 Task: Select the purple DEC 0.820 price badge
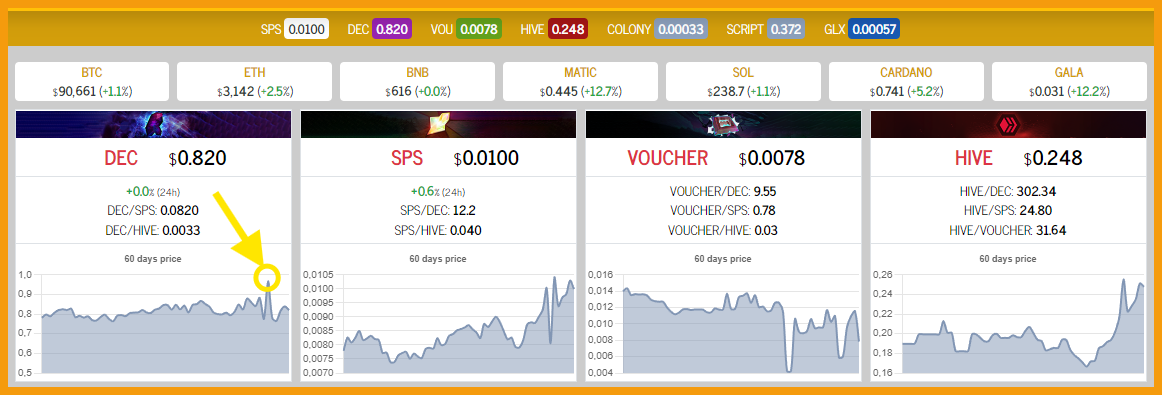tap(391, 30)
